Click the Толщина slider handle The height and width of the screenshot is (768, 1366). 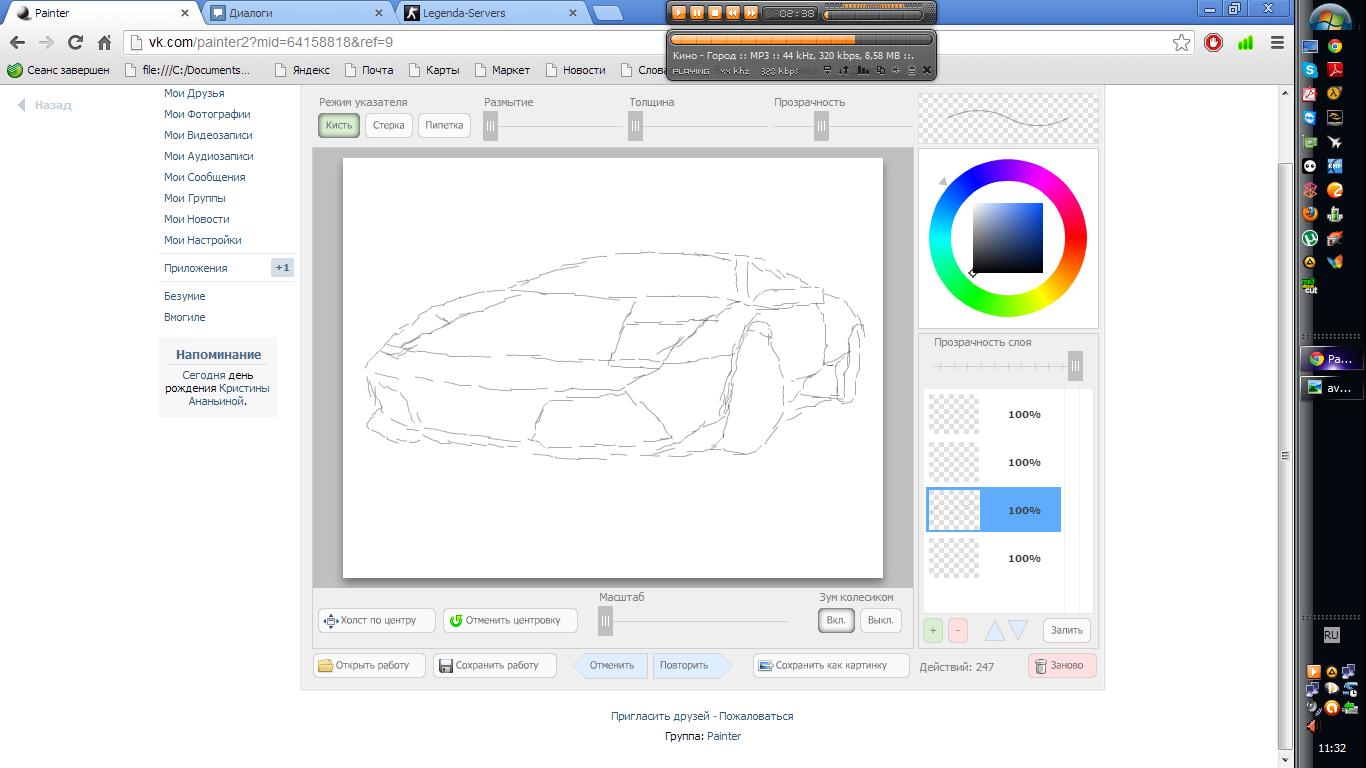point(635,126)
